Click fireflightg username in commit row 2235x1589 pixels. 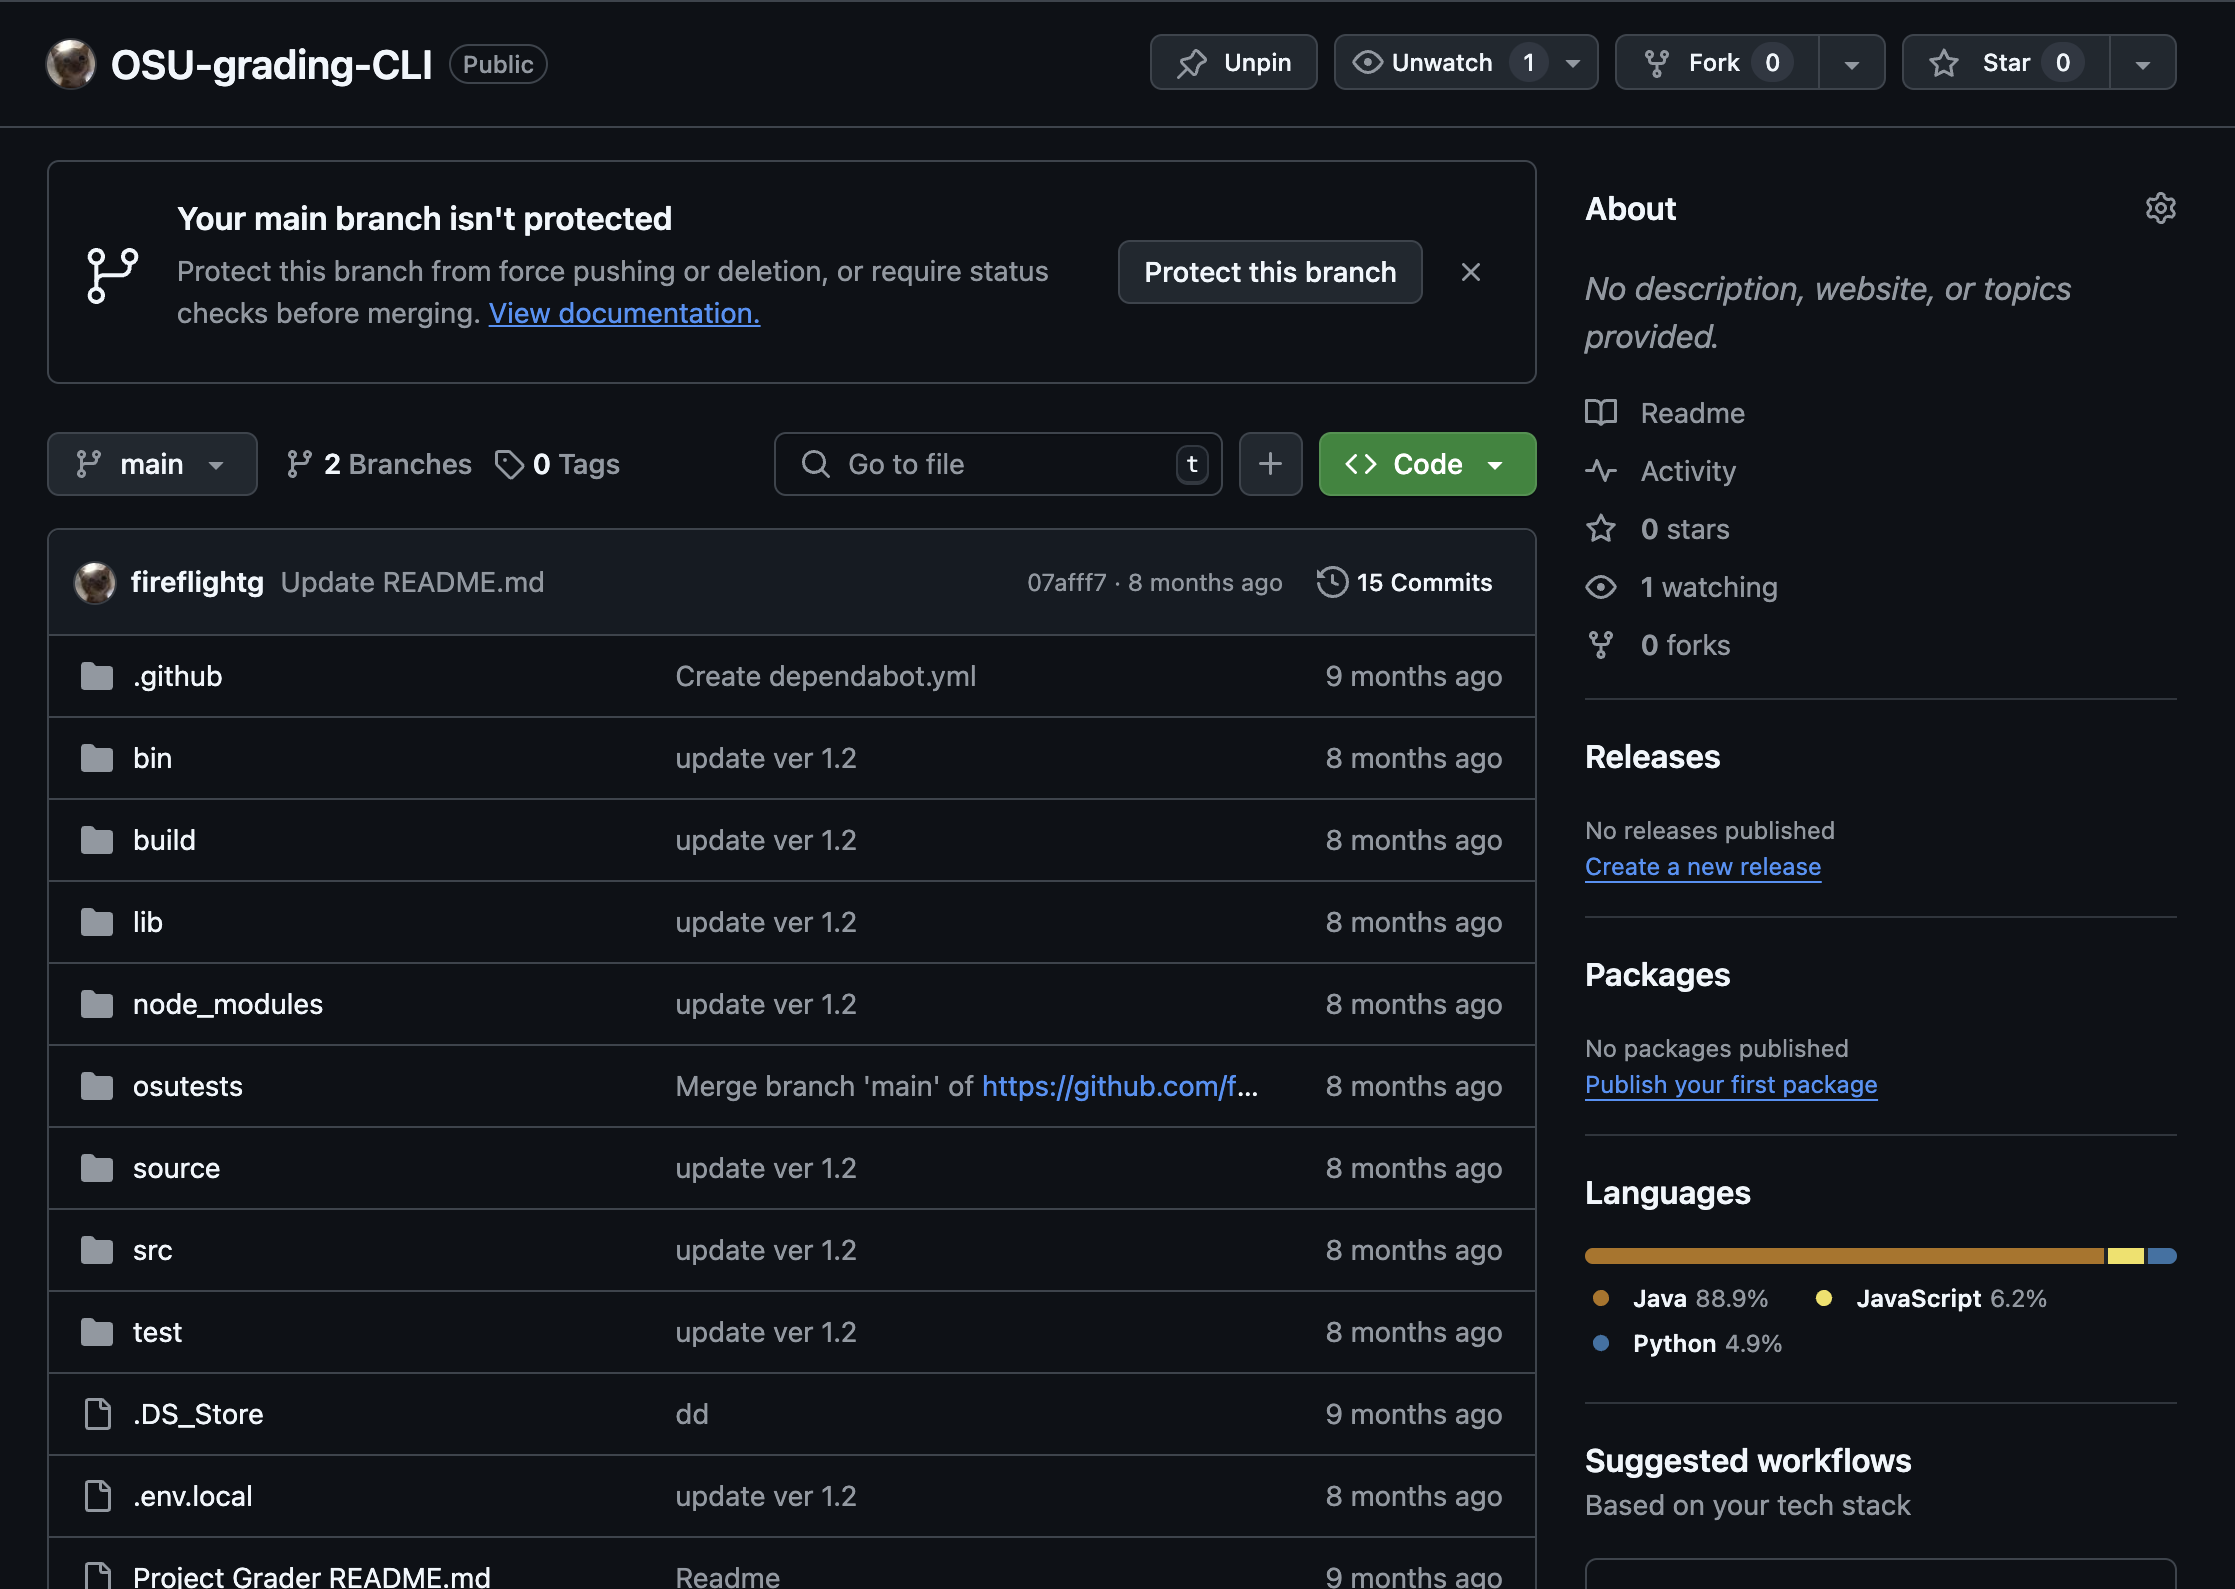pyautogui.click(x=197, y=583)
